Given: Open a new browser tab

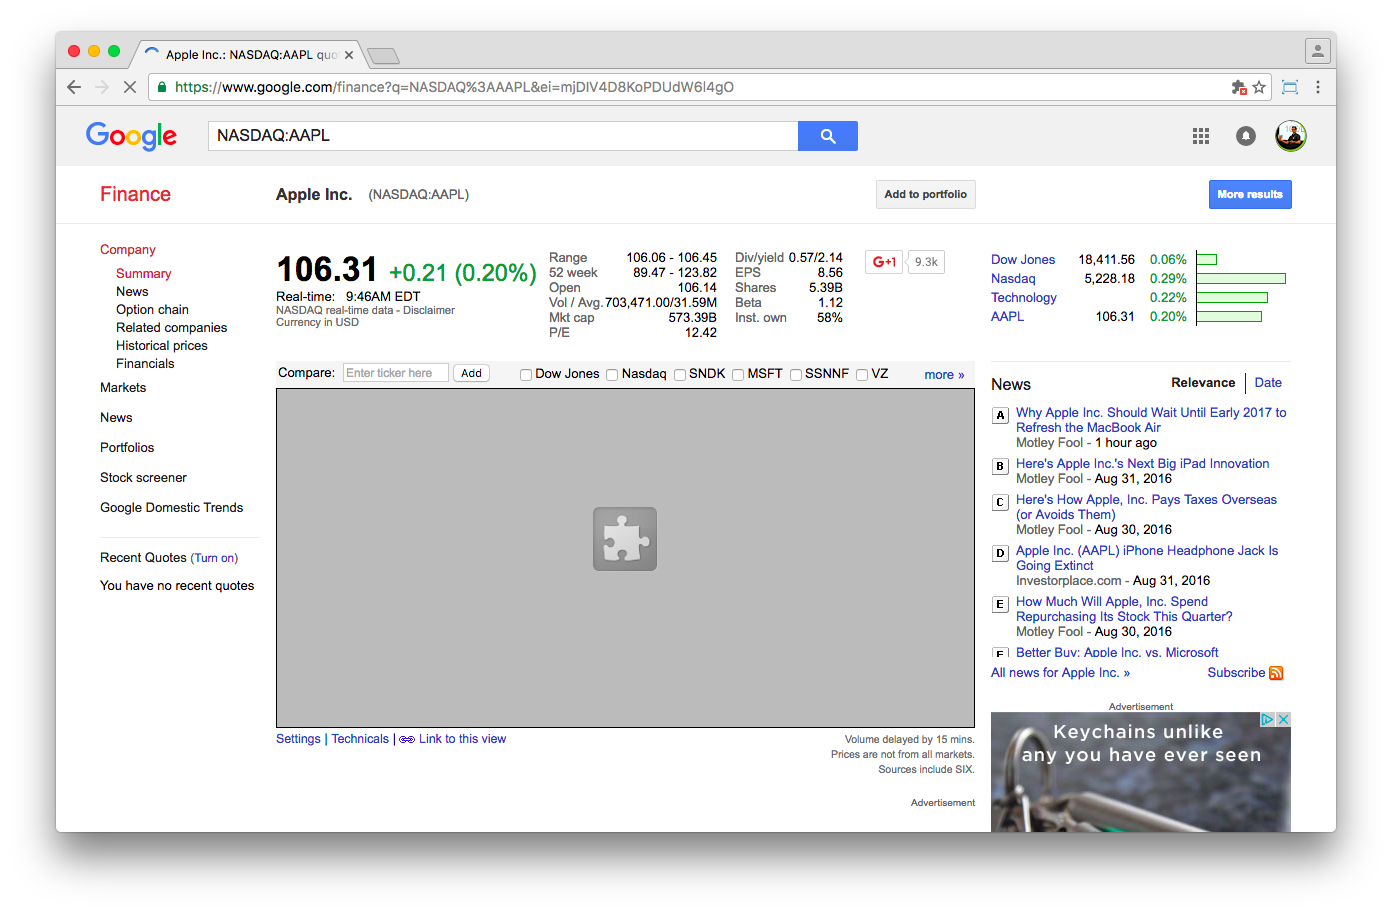Looking at the screenshot, I should coord(383,56).
